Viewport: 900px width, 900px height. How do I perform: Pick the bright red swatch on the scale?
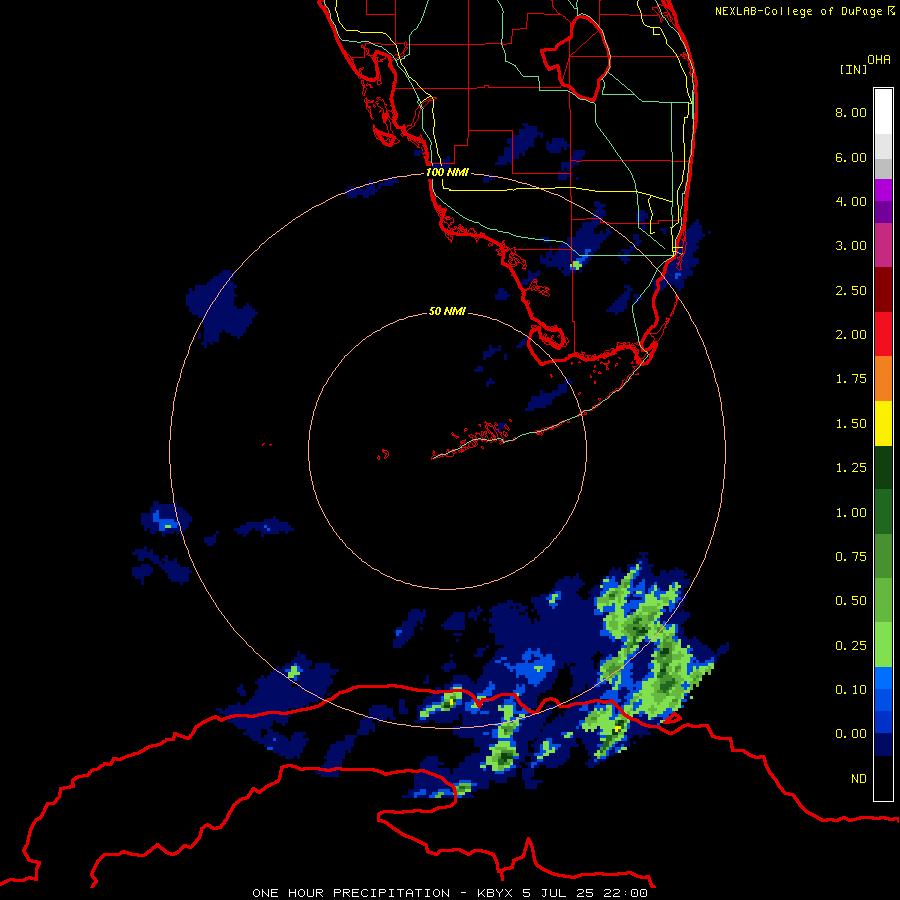pos(883,335)
